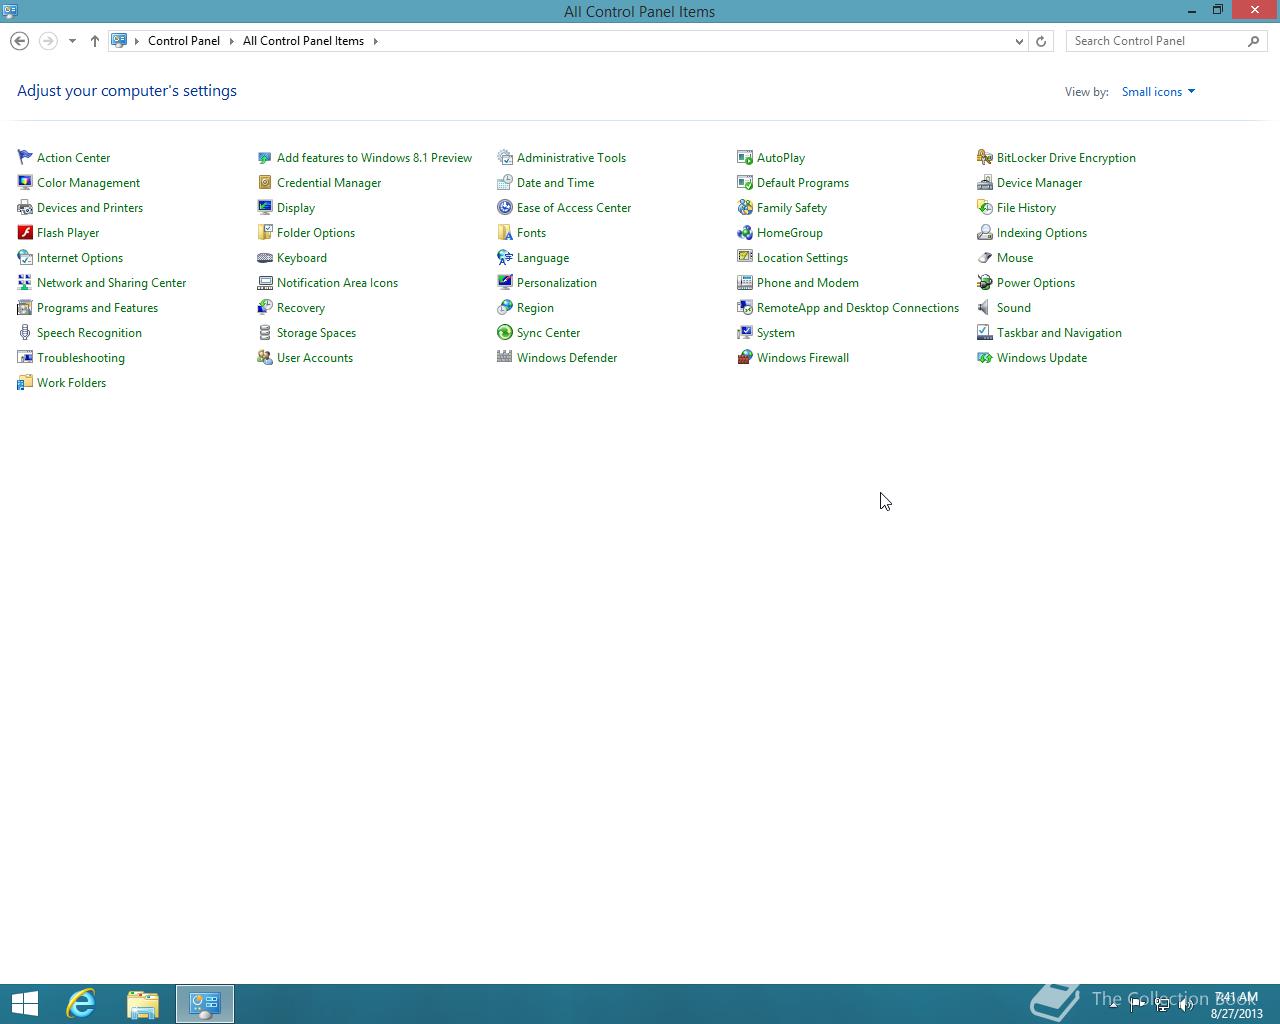1280x1024 pixels.
Task: Click the Flash Player icon
Action: [25, 233]
